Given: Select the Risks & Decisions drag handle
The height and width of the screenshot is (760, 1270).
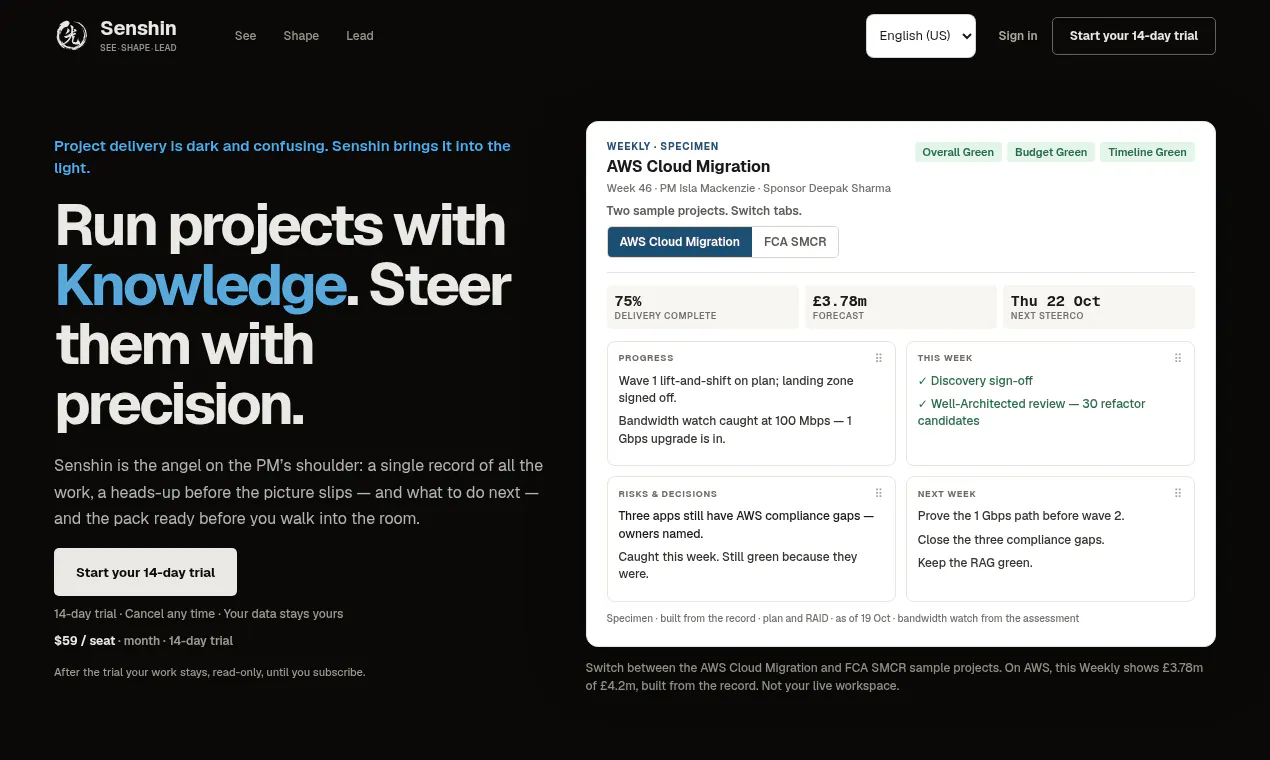Looking at the screenshot, I should point(879,493).
